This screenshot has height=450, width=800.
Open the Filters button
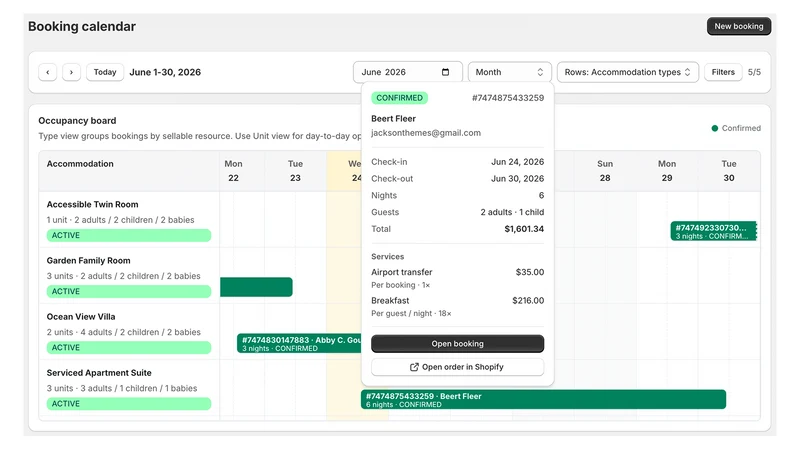pos(723,72)
